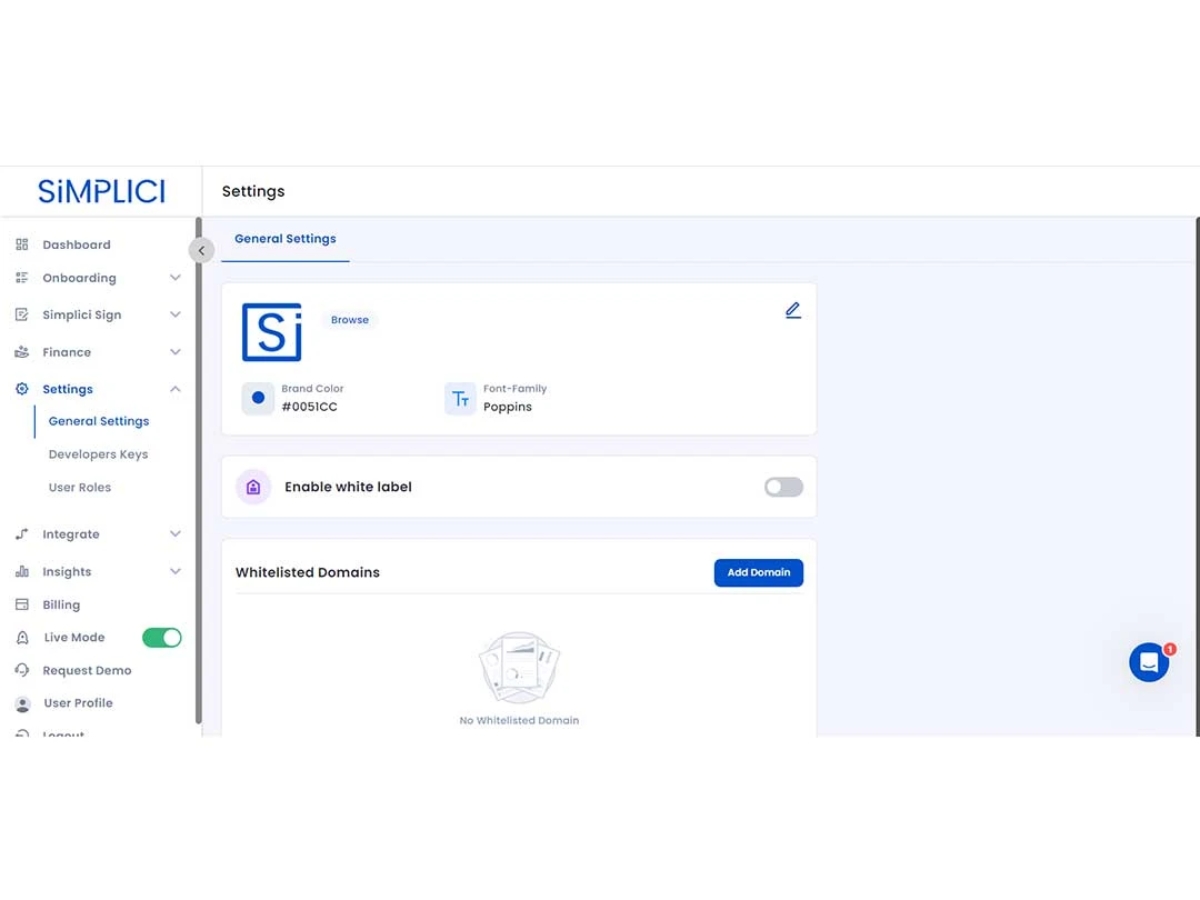Click the Whitelisted Domains heading
The image size is (1200, 900).
[308, 573]
